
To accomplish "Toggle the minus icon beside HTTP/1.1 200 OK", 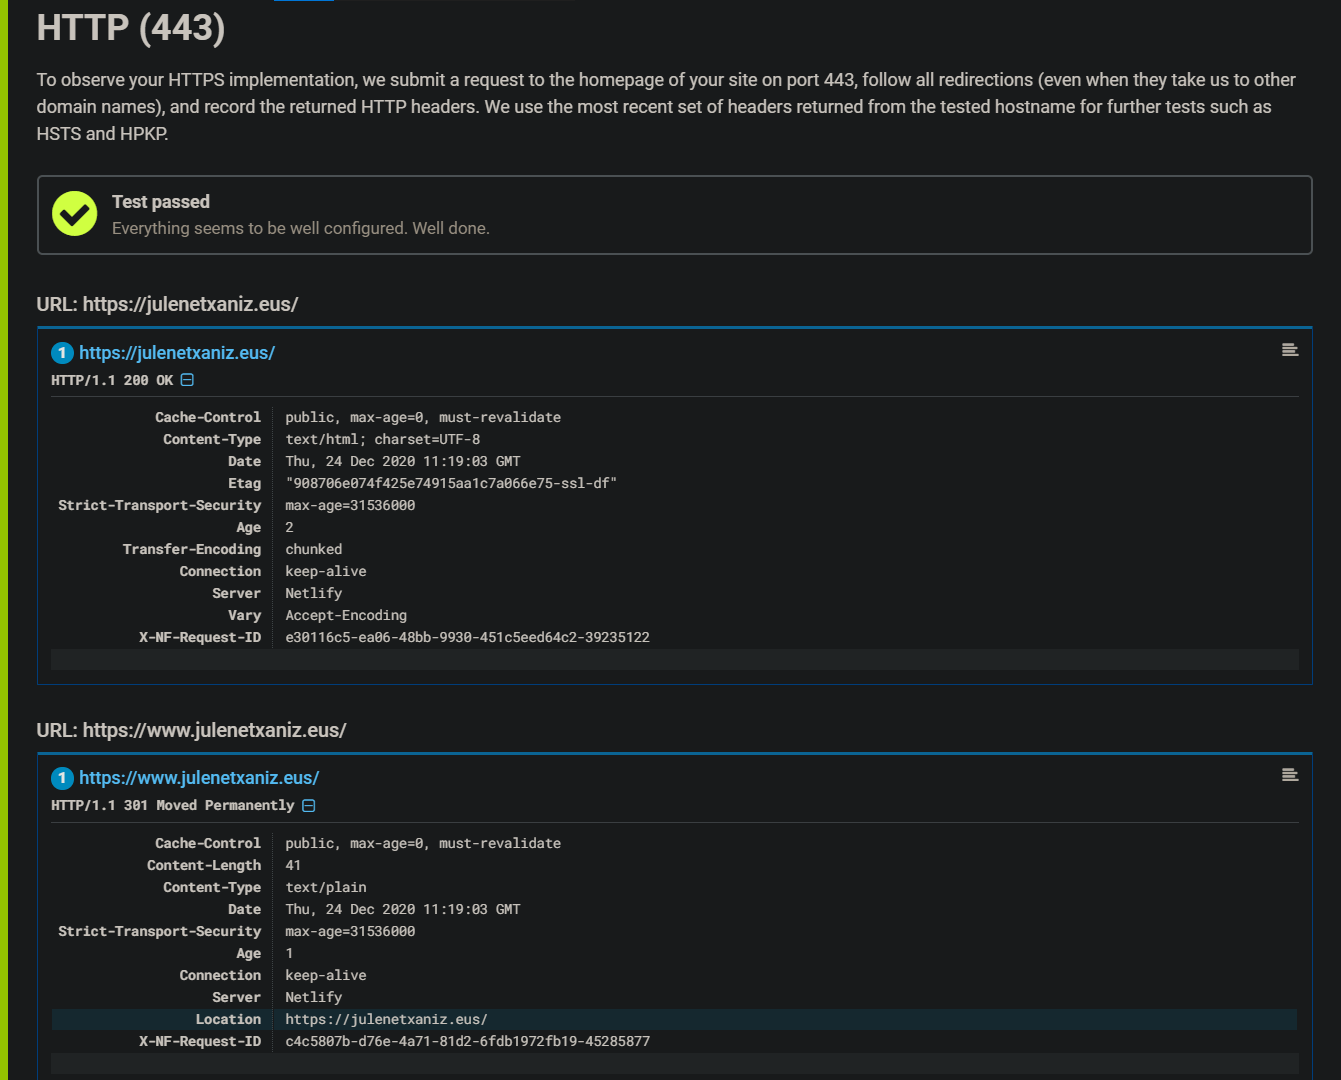I will pos(187,379).
